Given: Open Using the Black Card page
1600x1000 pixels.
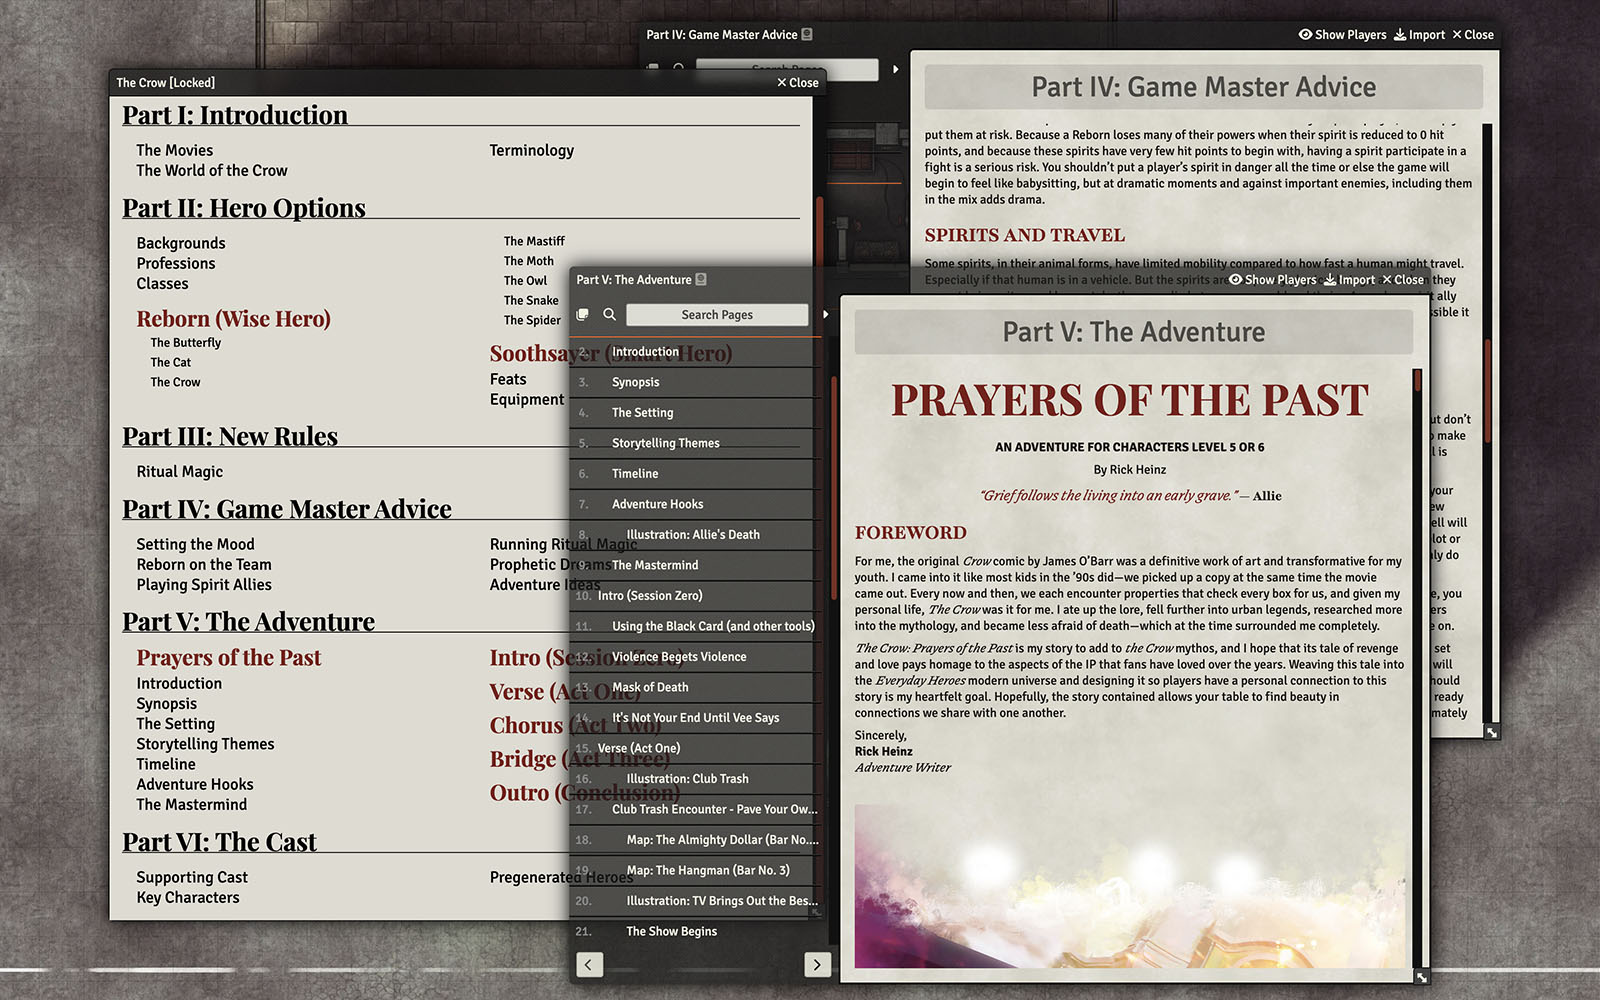Looking at the screenshot, I should [697, 626].
